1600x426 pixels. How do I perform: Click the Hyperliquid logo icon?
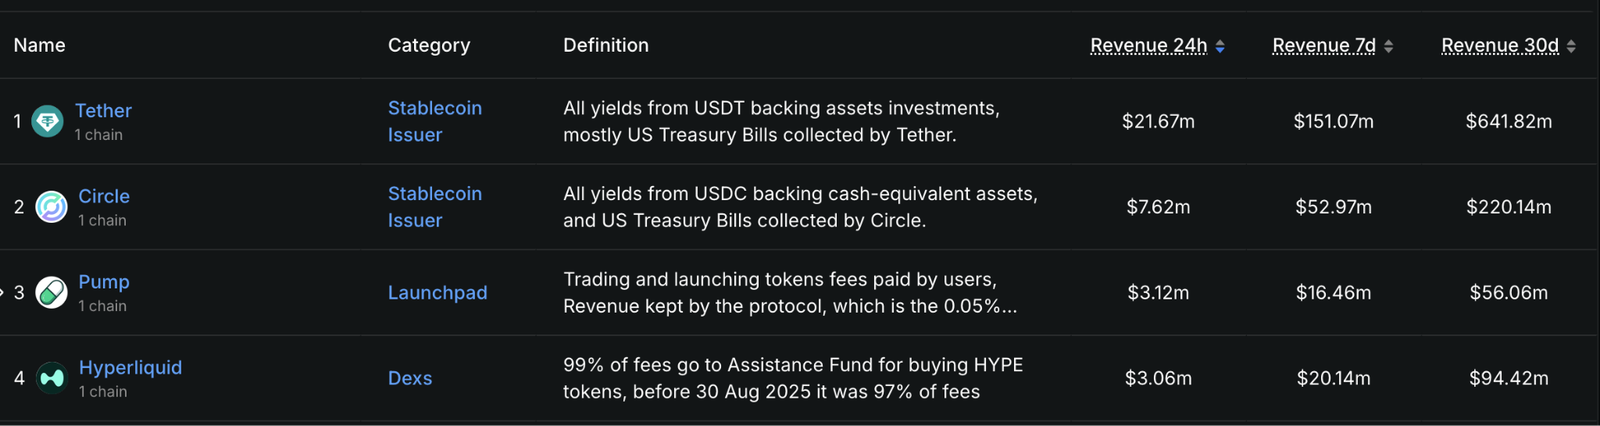coord(51,379)
